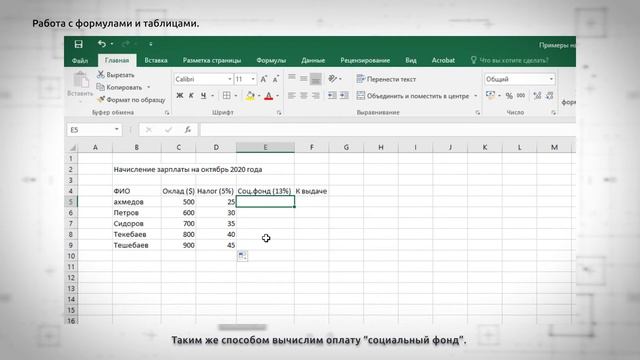Screen dimensions: 640x360
Task: Click accounting currency format icon
Action: 491,96
